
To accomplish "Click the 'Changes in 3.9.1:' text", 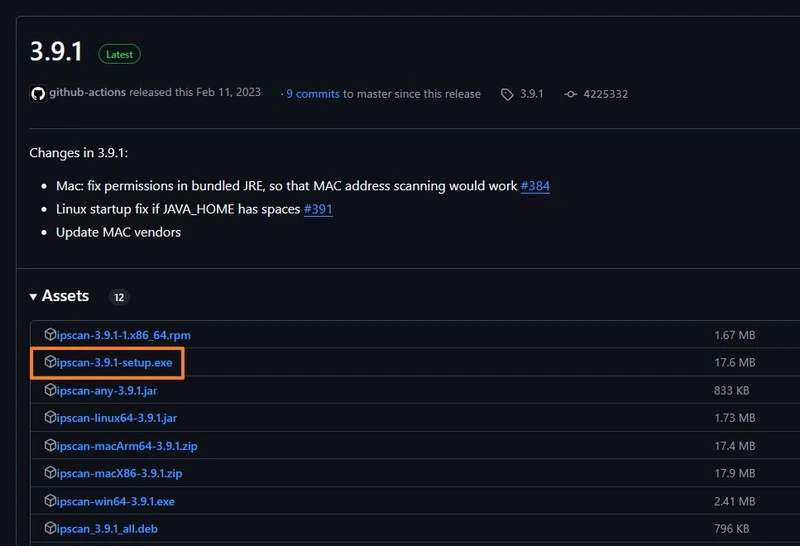I will pos(79,153).
